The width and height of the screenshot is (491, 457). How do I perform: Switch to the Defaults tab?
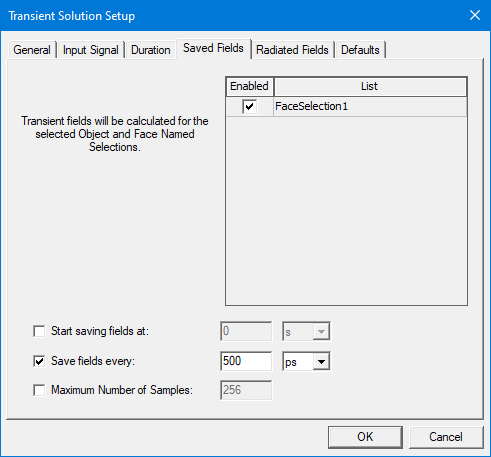point(360,50)
